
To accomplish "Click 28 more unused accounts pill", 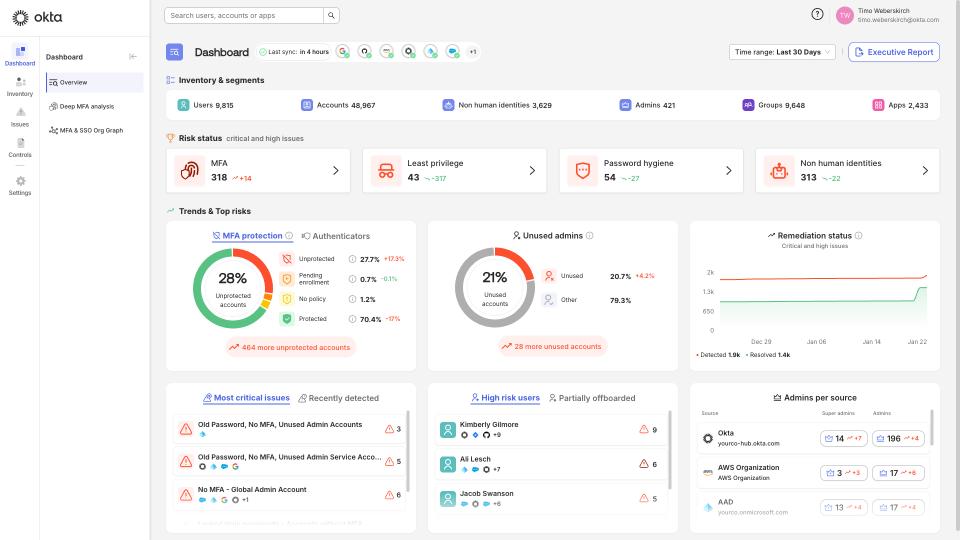I will click(553, 347).
